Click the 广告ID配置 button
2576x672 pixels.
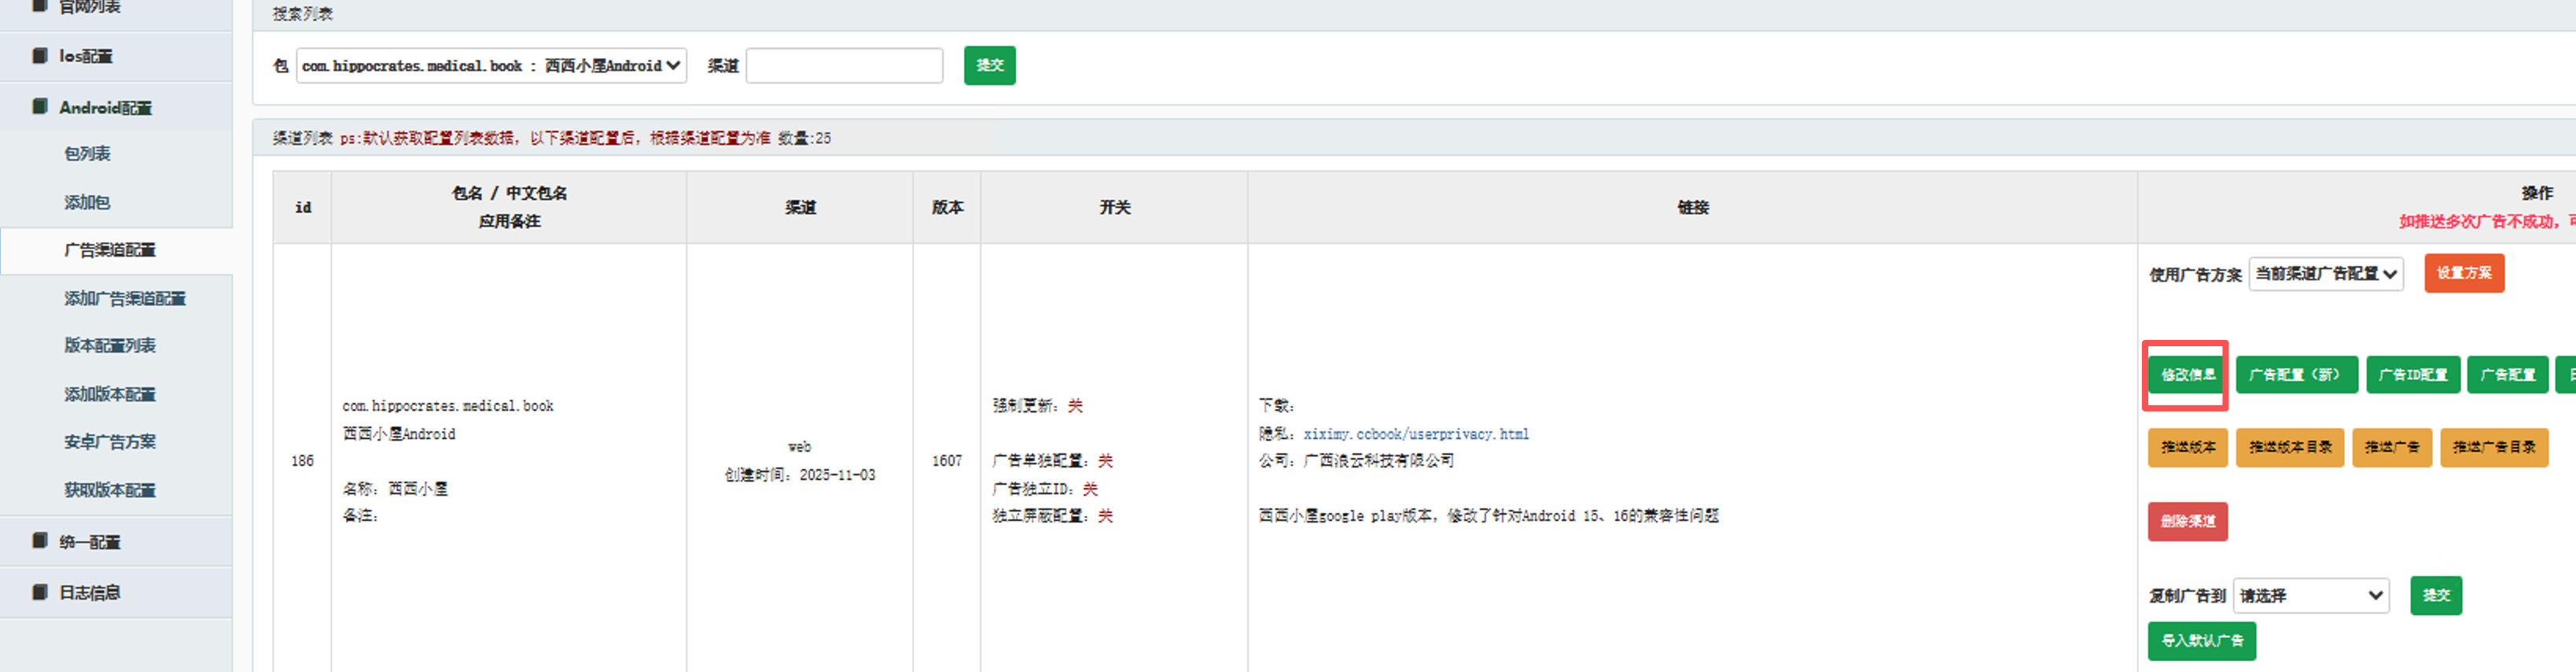[2412, 375]
